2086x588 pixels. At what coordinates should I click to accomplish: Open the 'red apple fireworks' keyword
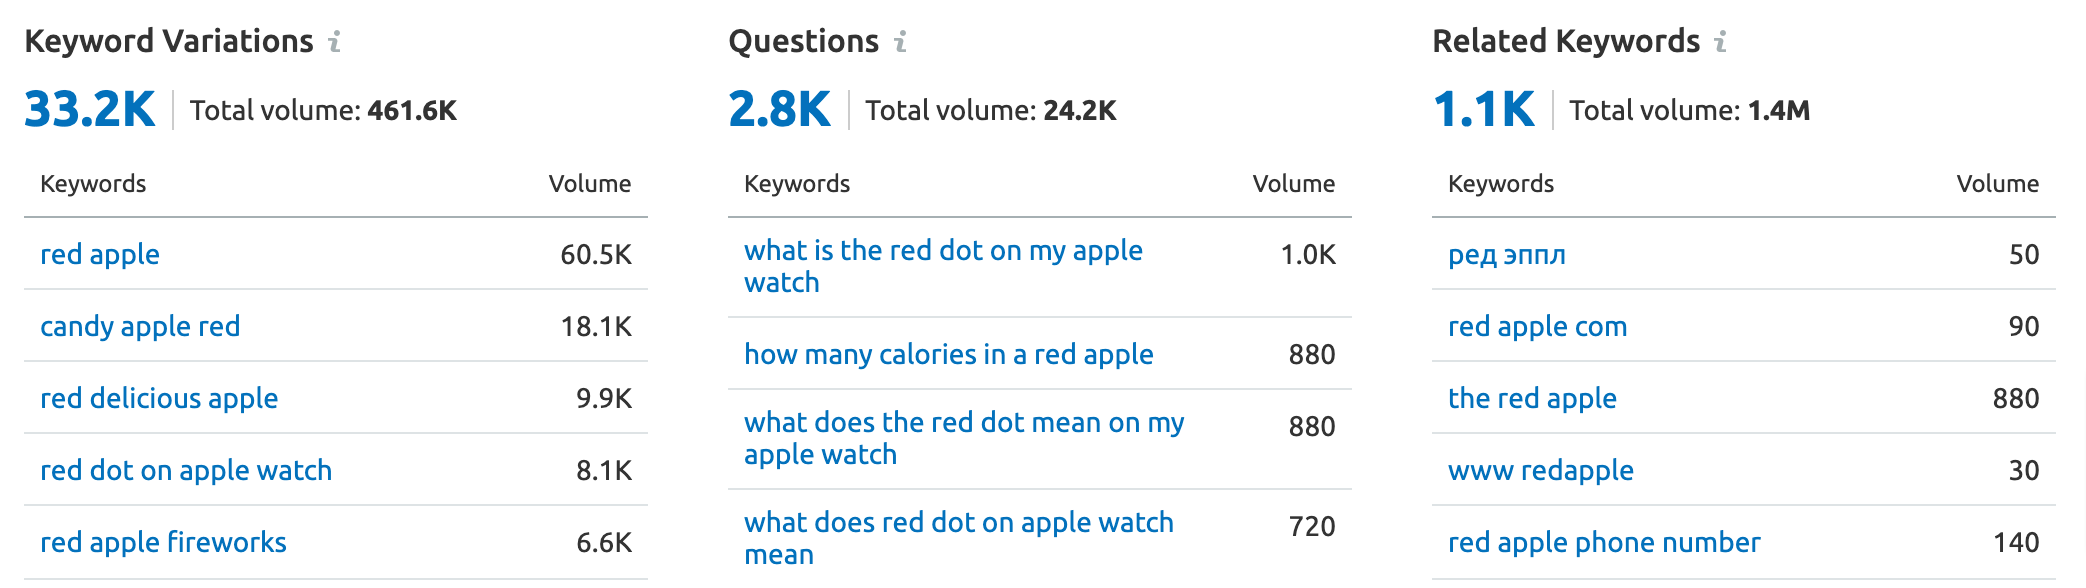[x=162, y=542]
